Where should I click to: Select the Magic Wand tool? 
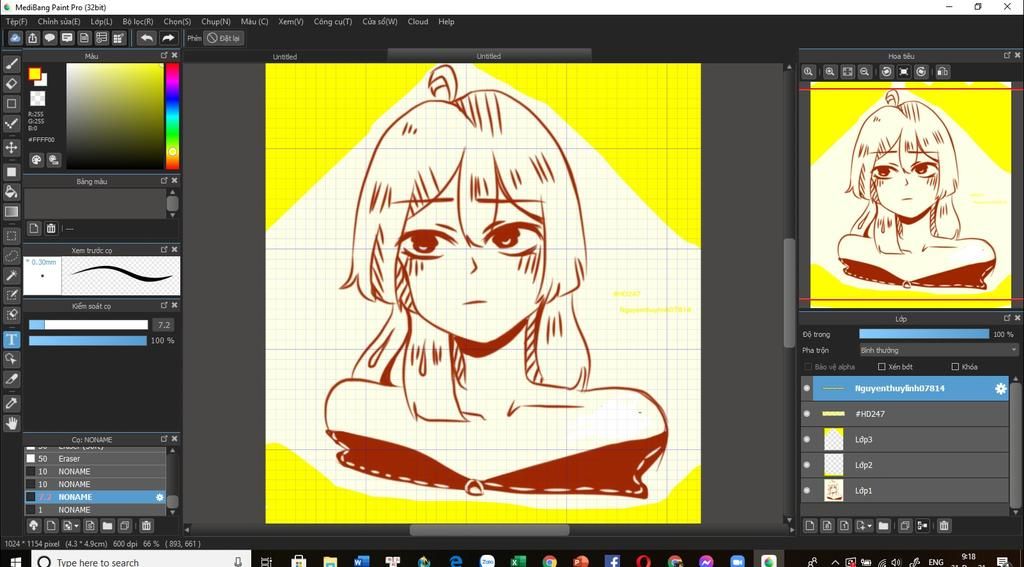tap(12, 276)
